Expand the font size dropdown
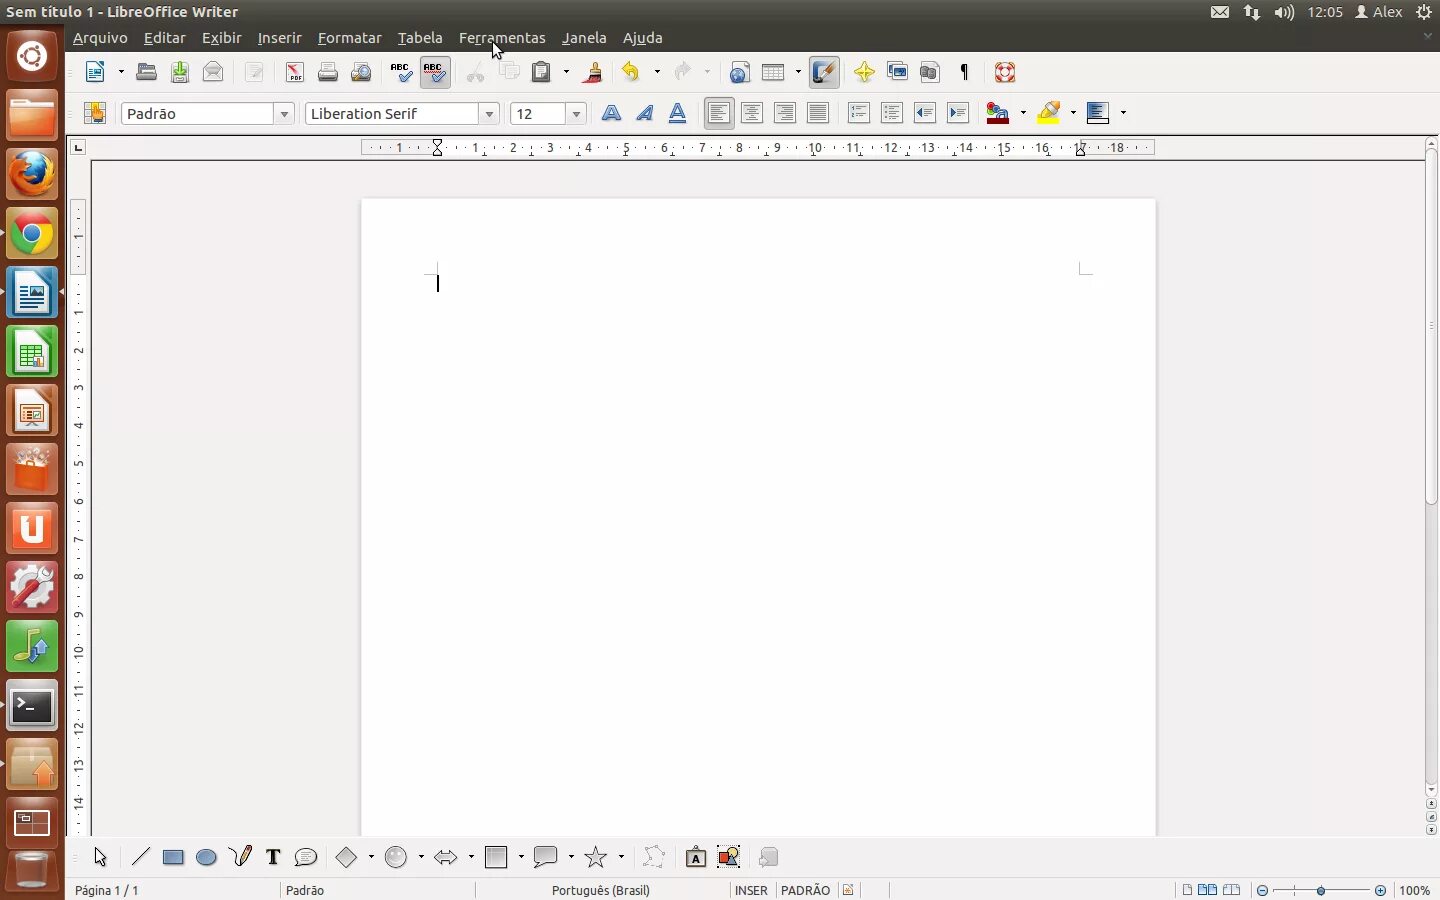The height and width of the screenshot is (900, 1440). click(x=578, y=114)
